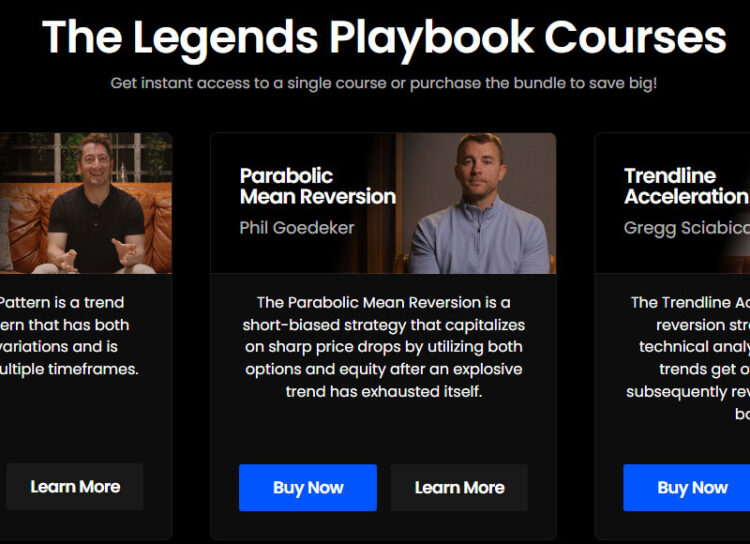Select the Parabolic Mean Reversion title
Image resolution: width=750 pixels, height=544 pixels.
318,186
